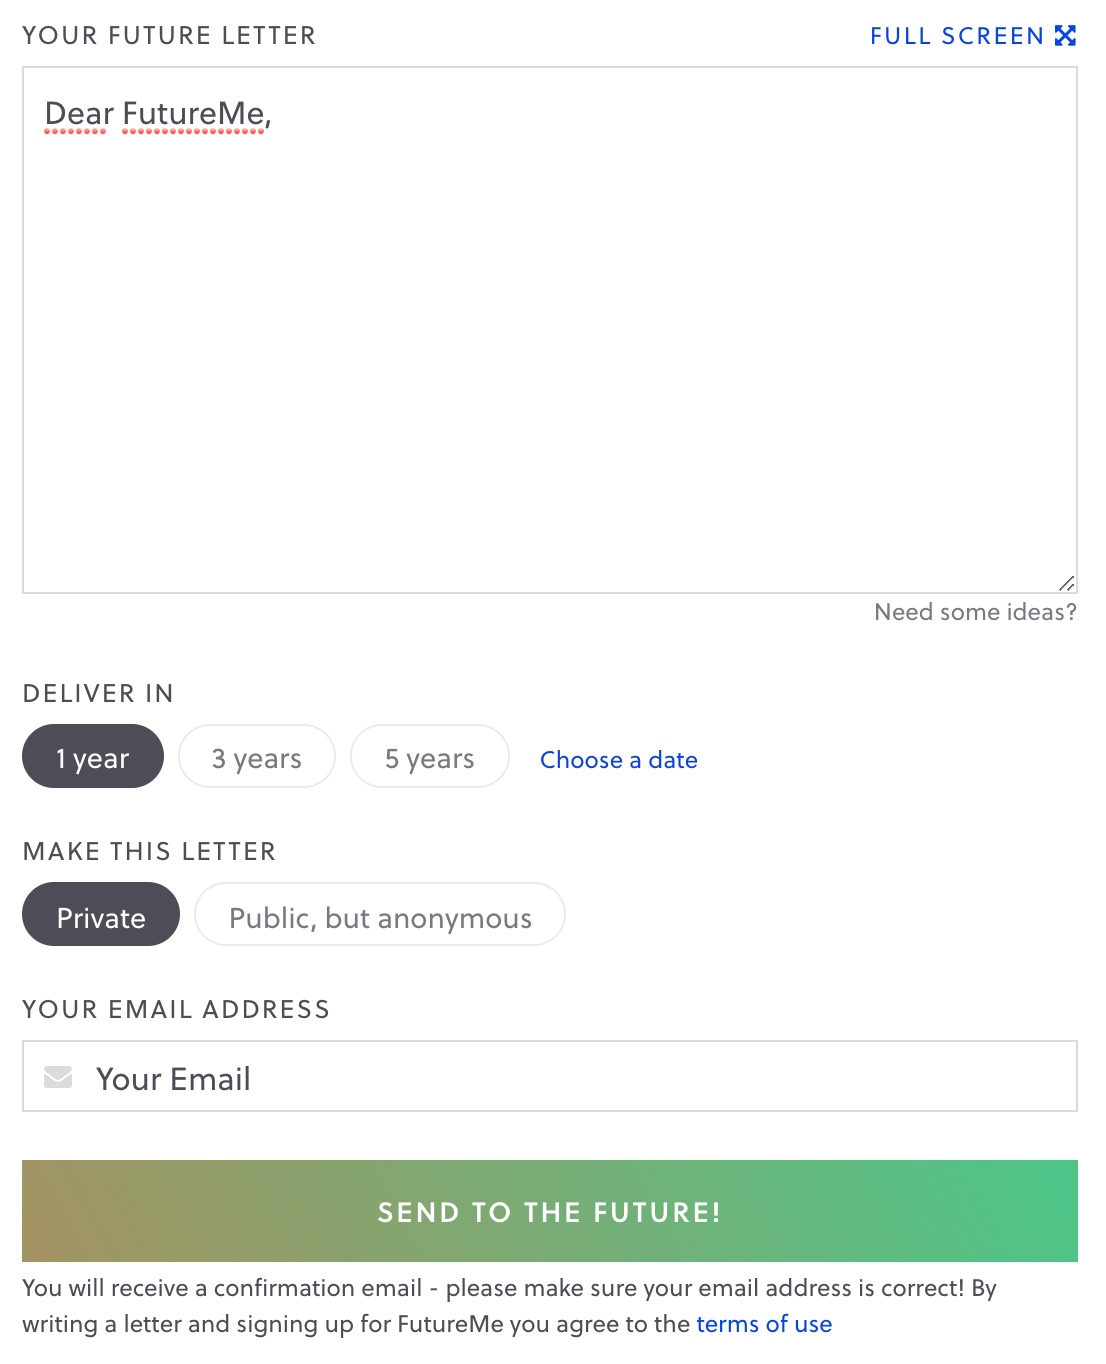
Task: Select the 5 years delivery option
Action: 429,757
